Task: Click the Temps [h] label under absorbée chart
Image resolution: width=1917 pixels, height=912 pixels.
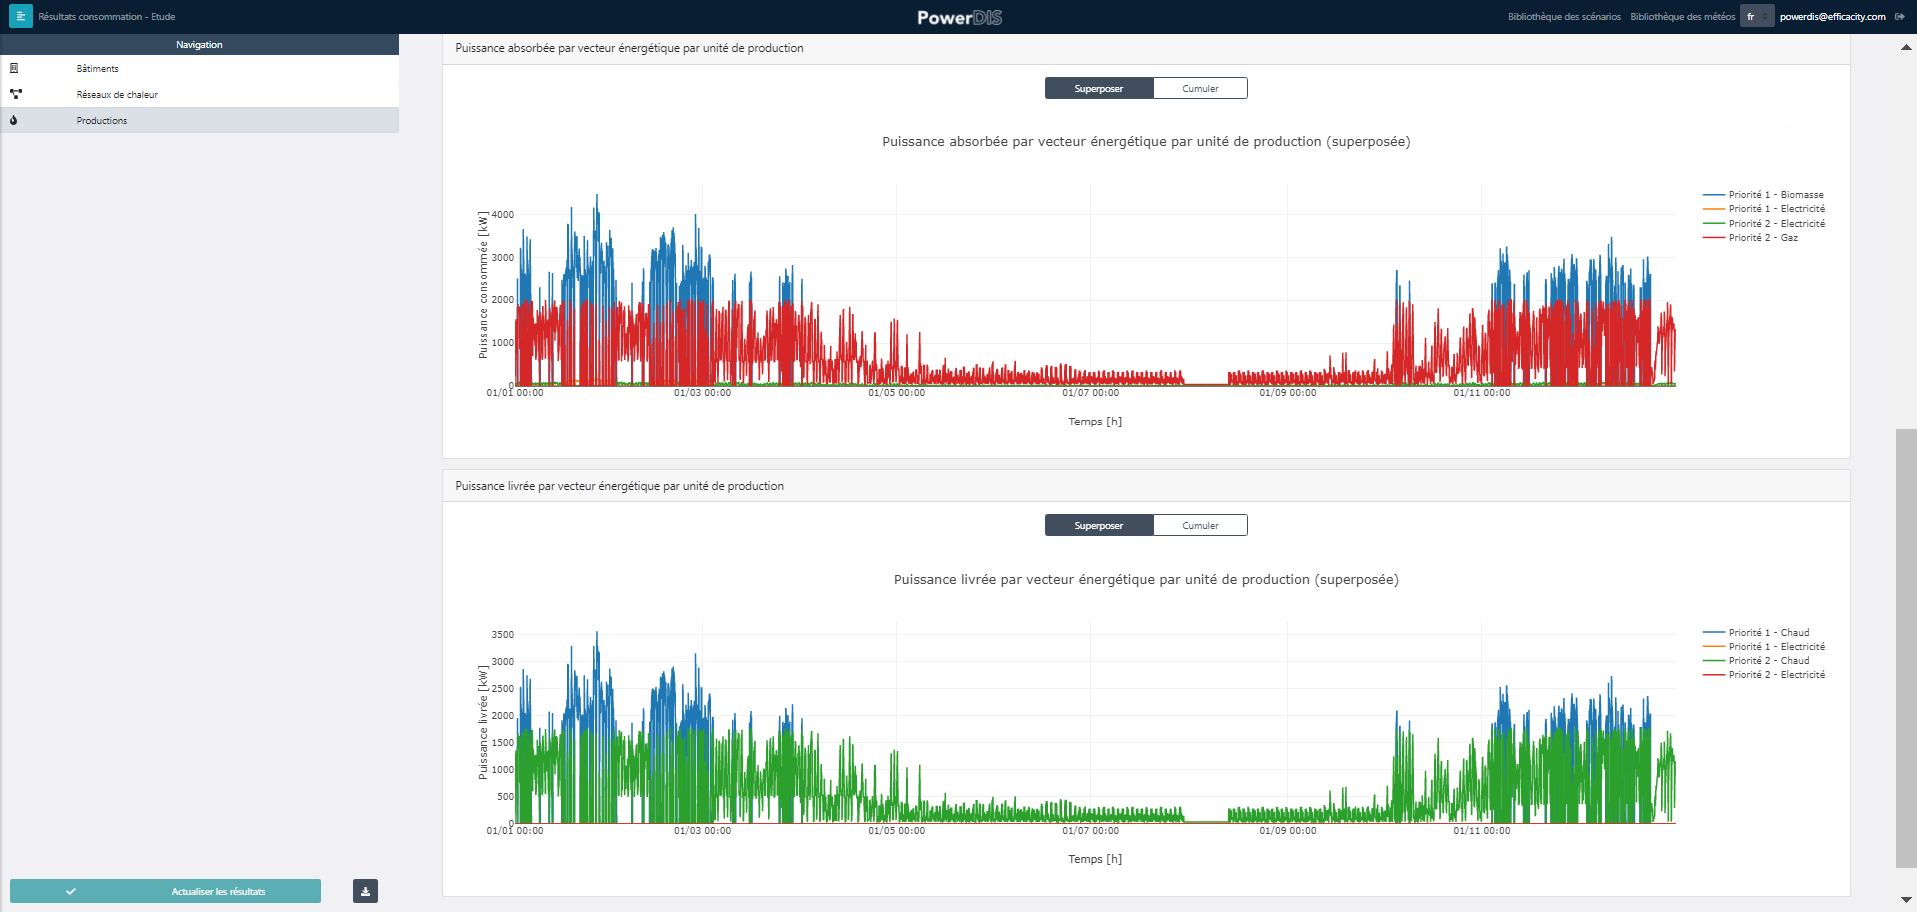Action: pos(1095,422)
